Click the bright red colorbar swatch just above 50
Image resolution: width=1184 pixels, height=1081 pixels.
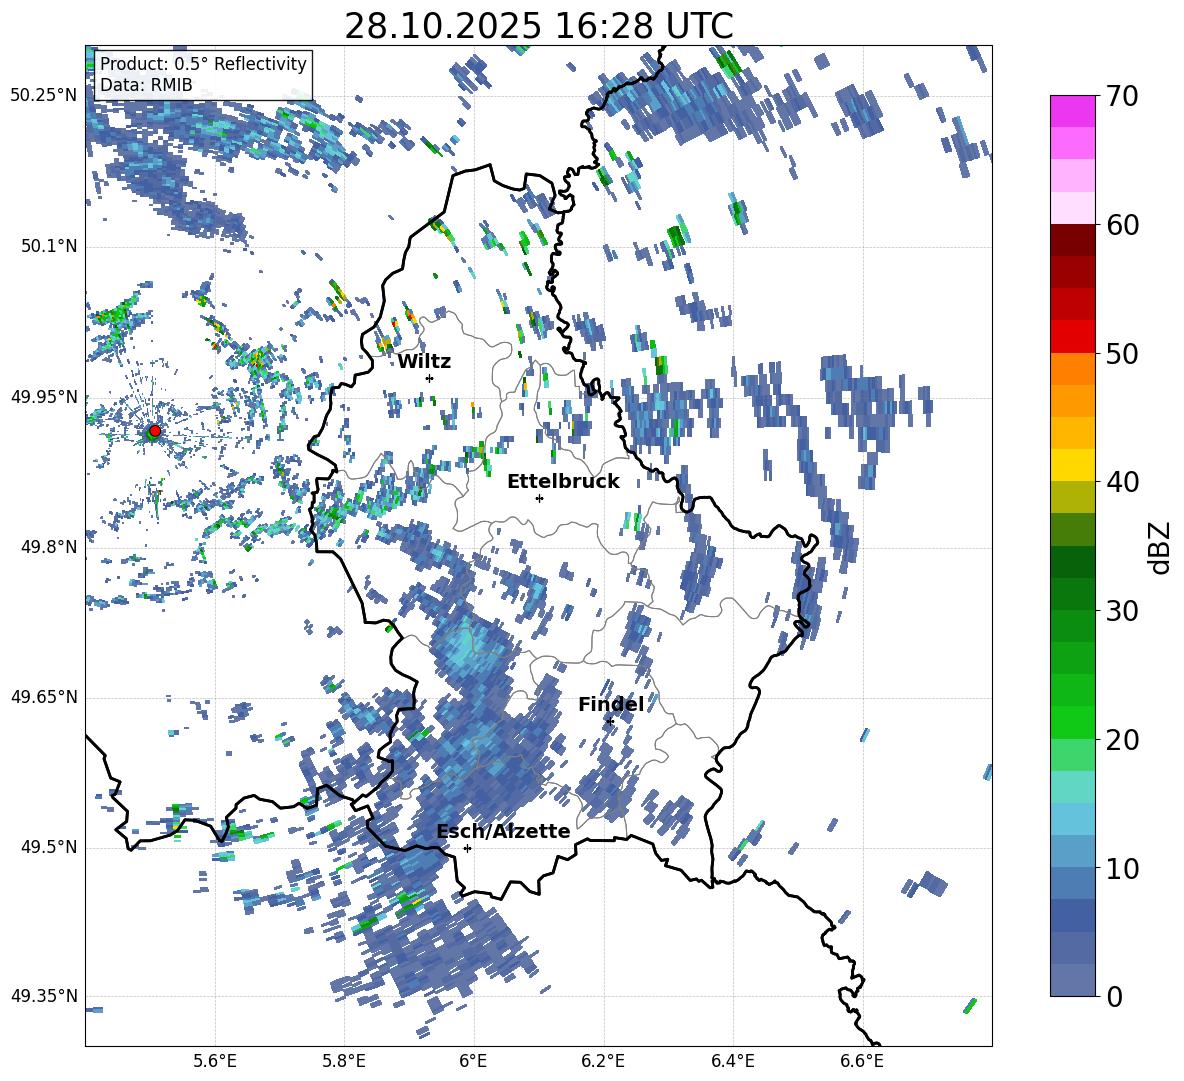click(1073, 337)
